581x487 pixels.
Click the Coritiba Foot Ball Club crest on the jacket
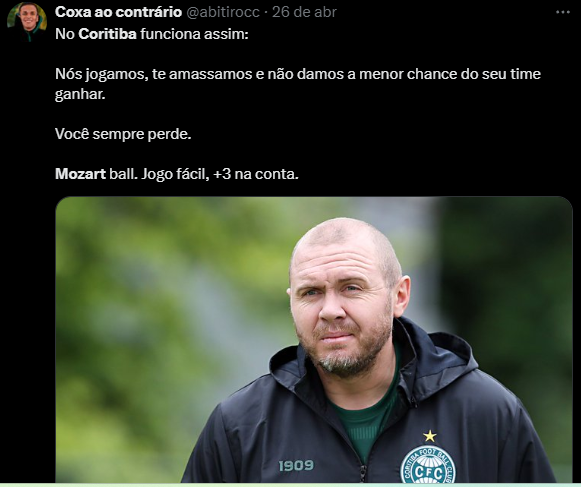click(x=428, y=464)
